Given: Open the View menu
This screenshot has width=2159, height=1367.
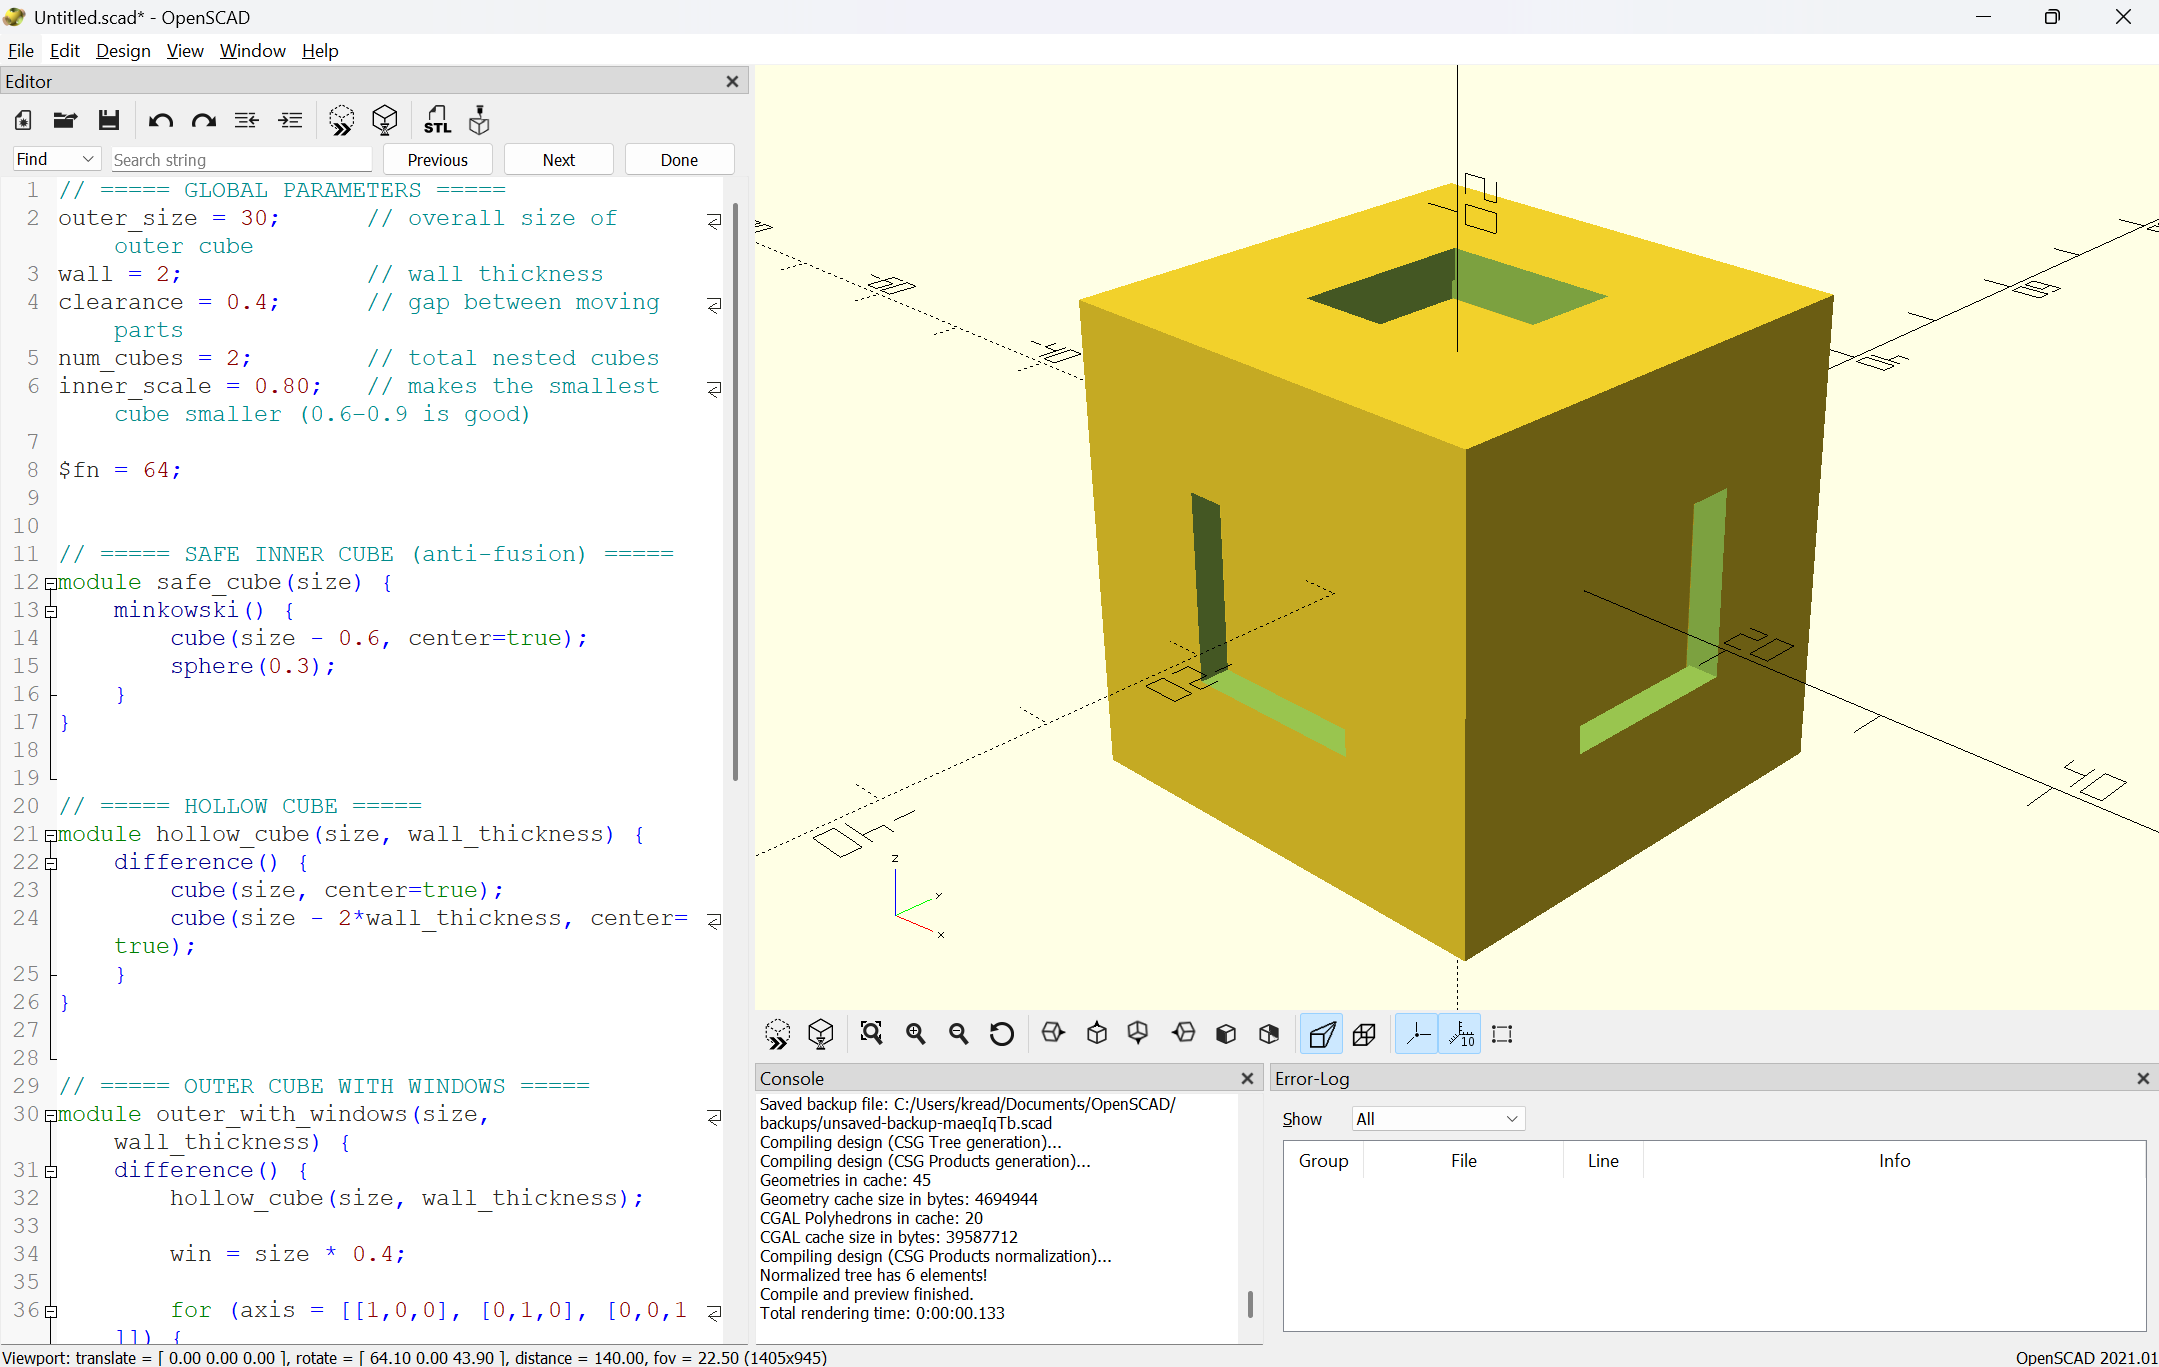Looking at the screenshot, I should [x=185, y=51].
